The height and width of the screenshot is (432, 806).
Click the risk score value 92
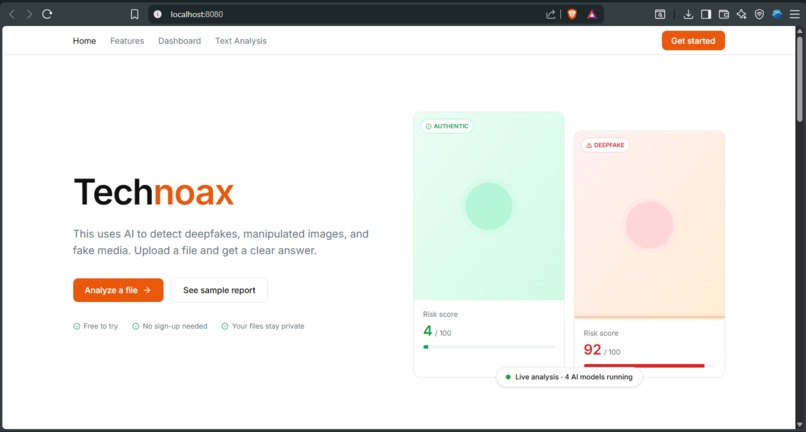[592, 350]
